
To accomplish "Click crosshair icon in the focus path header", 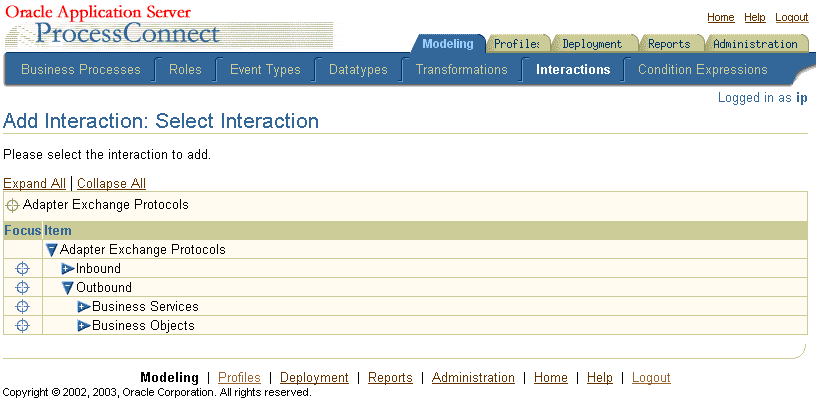I will click(12, 206).
